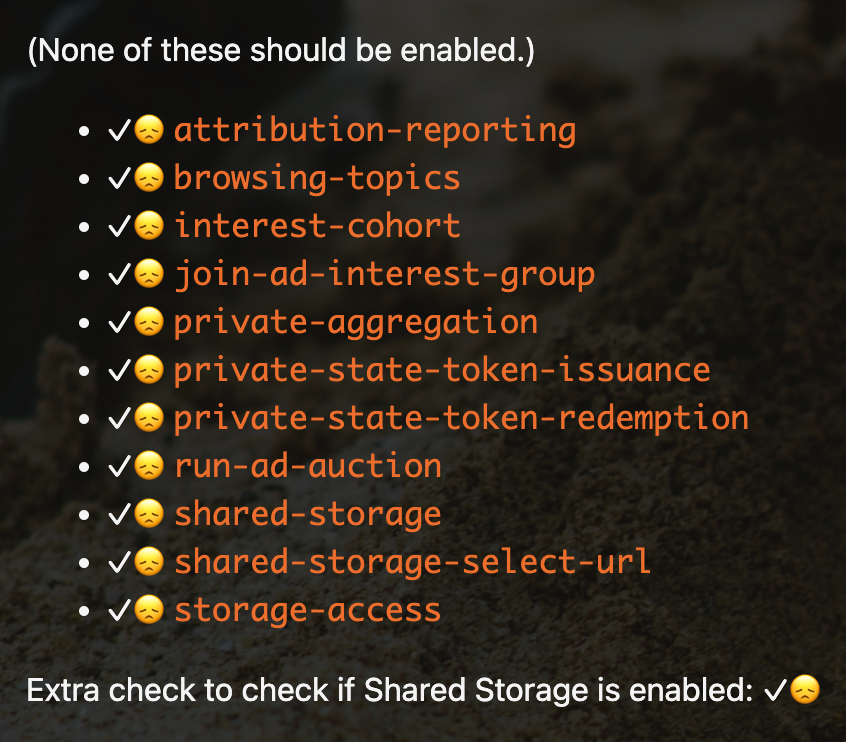The image size is (846, 742).
Task: Click the sad face emoji beside run-ad-auction
Action: [x=148, y=466]
